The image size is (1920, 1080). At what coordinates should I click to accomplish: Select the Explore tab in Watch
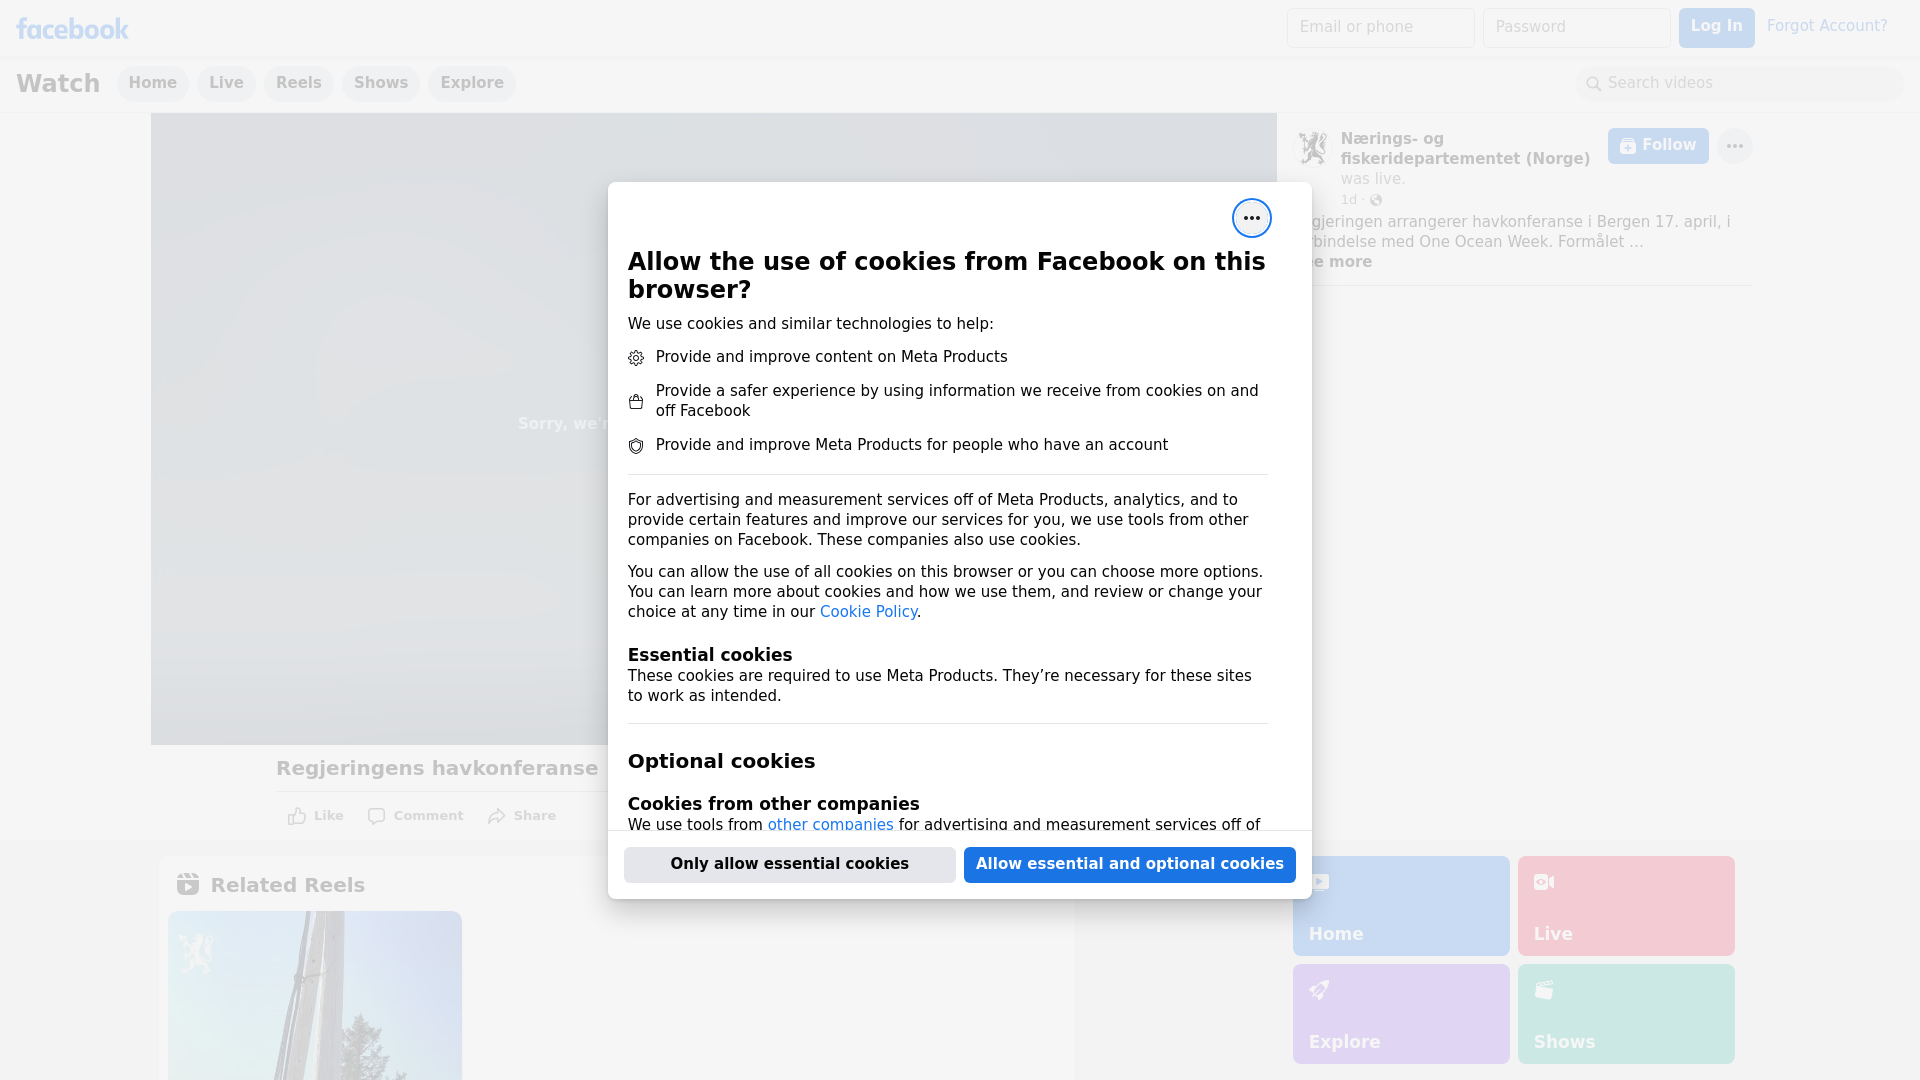(x=472, y=84)
